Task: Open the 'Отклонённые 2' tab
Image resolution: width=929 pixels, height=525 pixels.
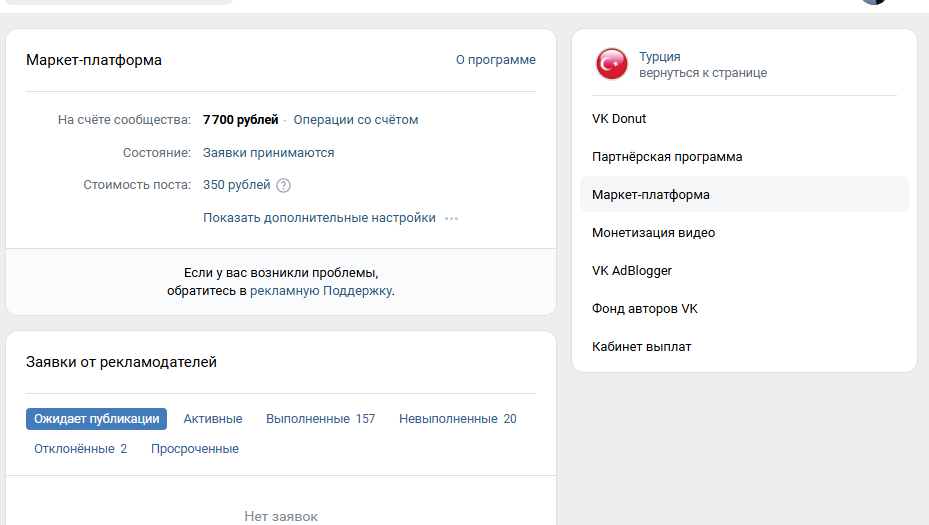Action: 81,449
